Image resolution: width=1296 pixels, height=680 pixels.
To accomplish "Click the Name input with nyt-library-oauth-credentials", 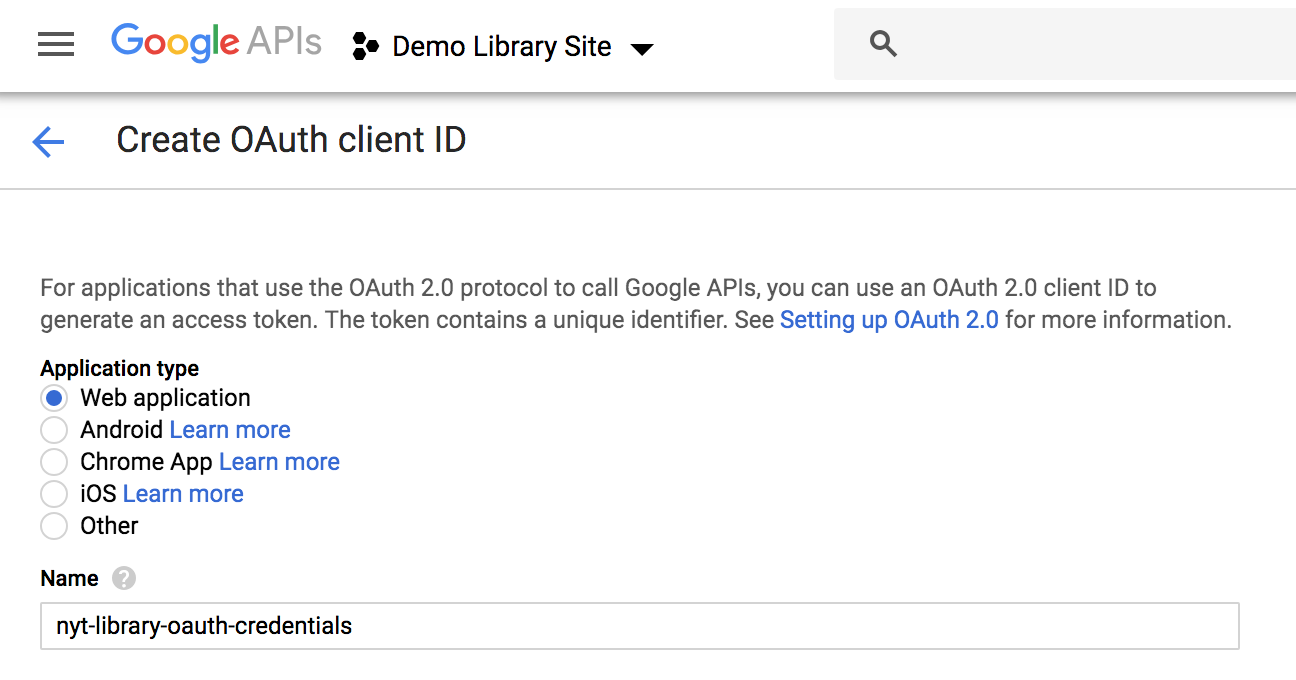I will 640,626.
